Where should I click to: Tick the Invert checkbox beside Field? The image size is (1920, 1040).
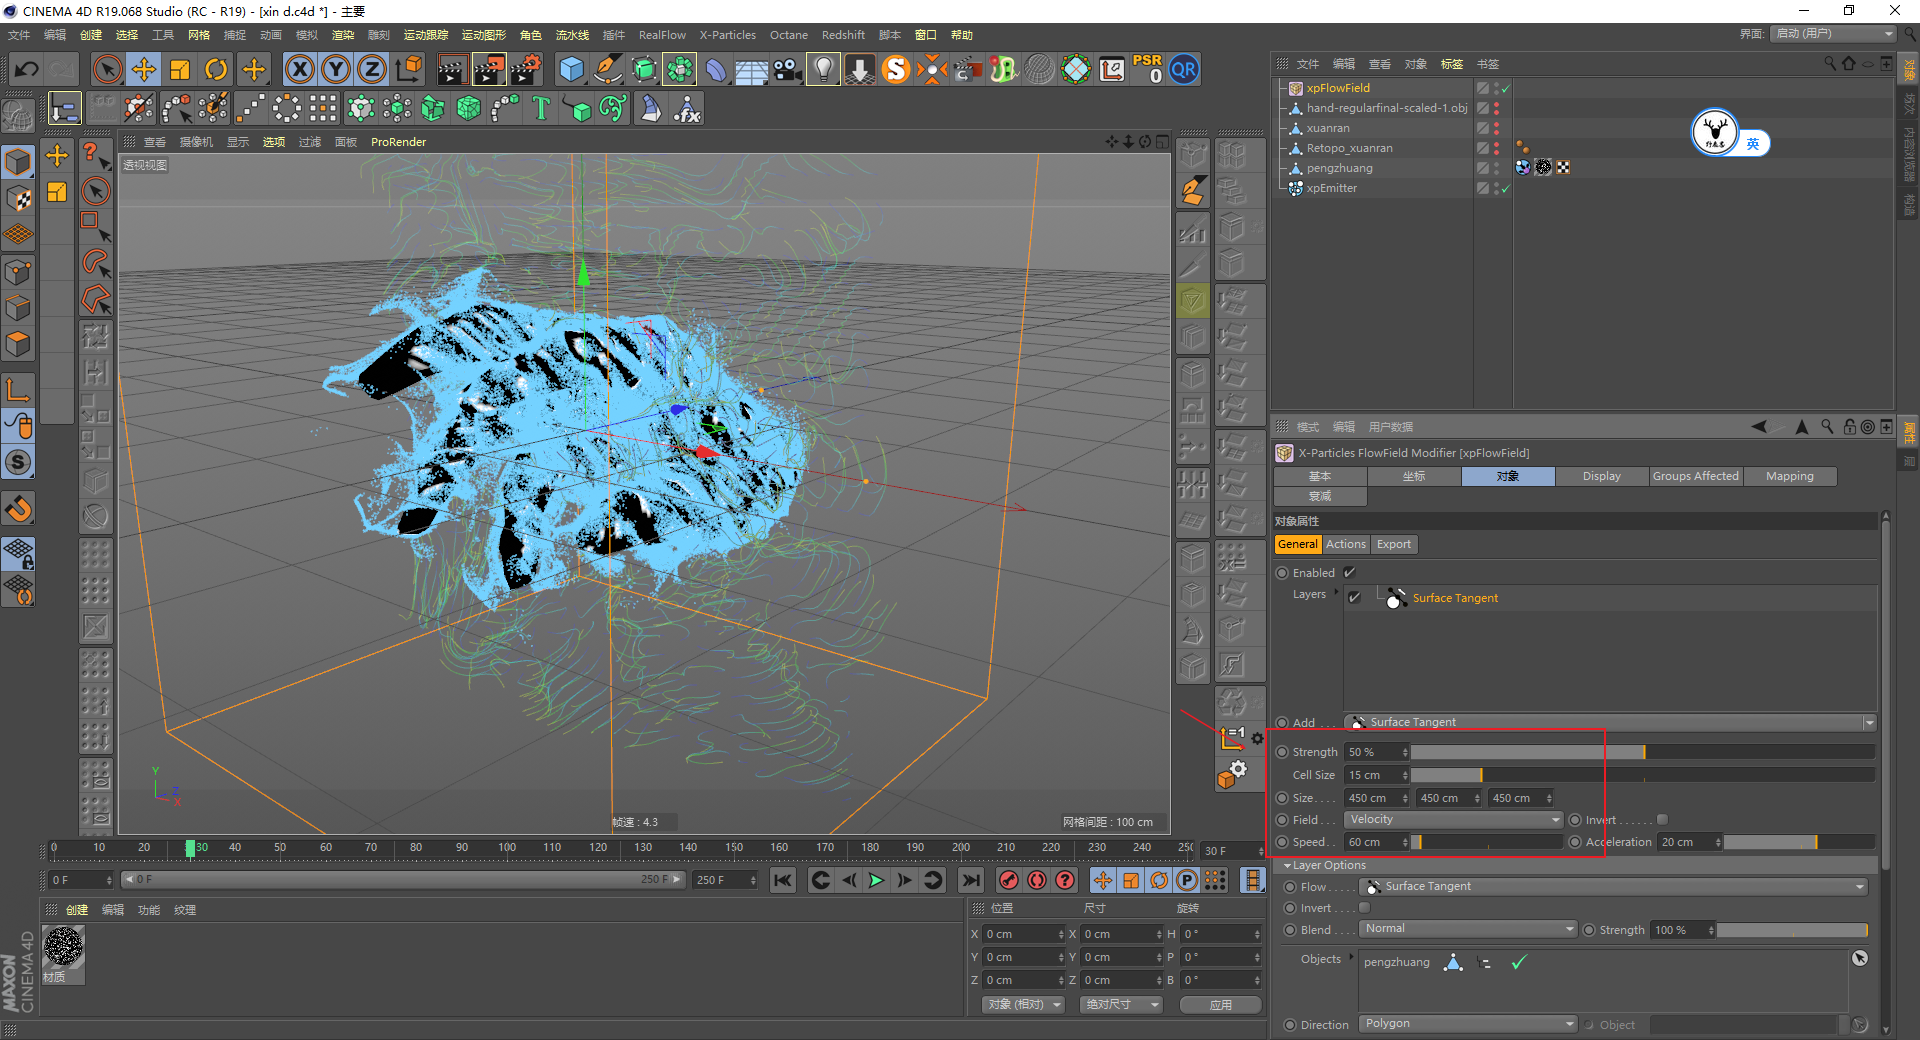[1662, 820]
